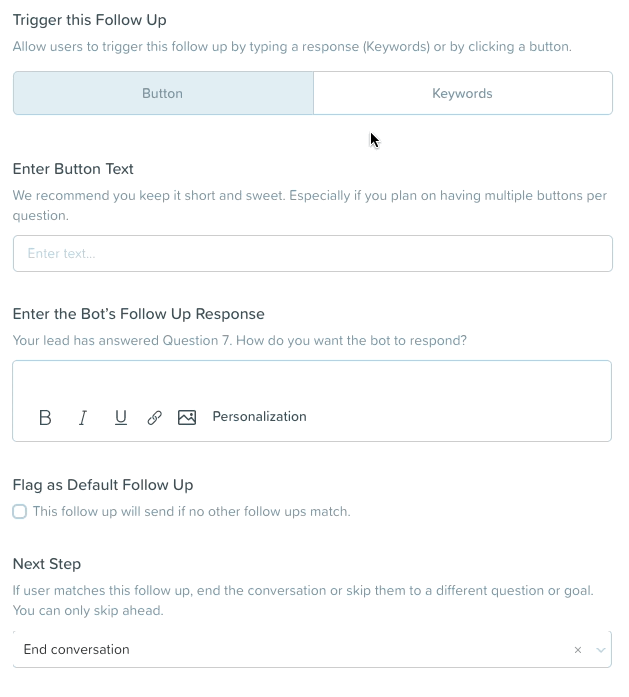
Task: Toggle underline in the response editor
Action: click(120, 417)
